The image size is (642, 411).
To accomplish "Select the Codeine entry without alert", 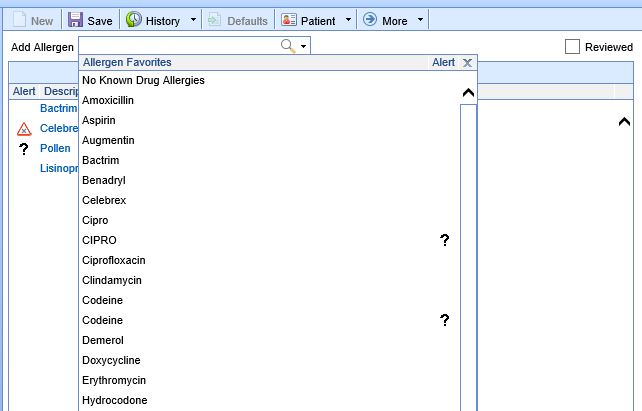I will (102, 300).
